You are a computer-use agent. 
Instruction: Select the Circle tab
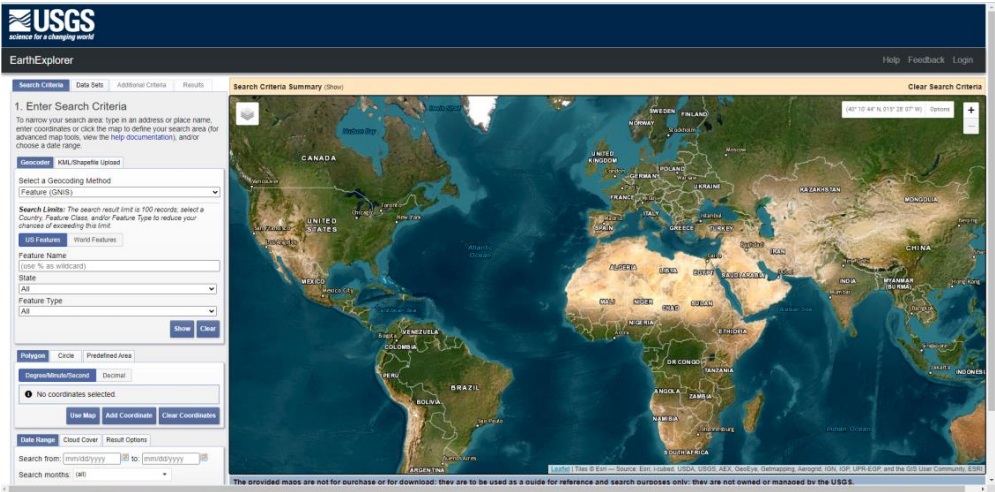66,356
